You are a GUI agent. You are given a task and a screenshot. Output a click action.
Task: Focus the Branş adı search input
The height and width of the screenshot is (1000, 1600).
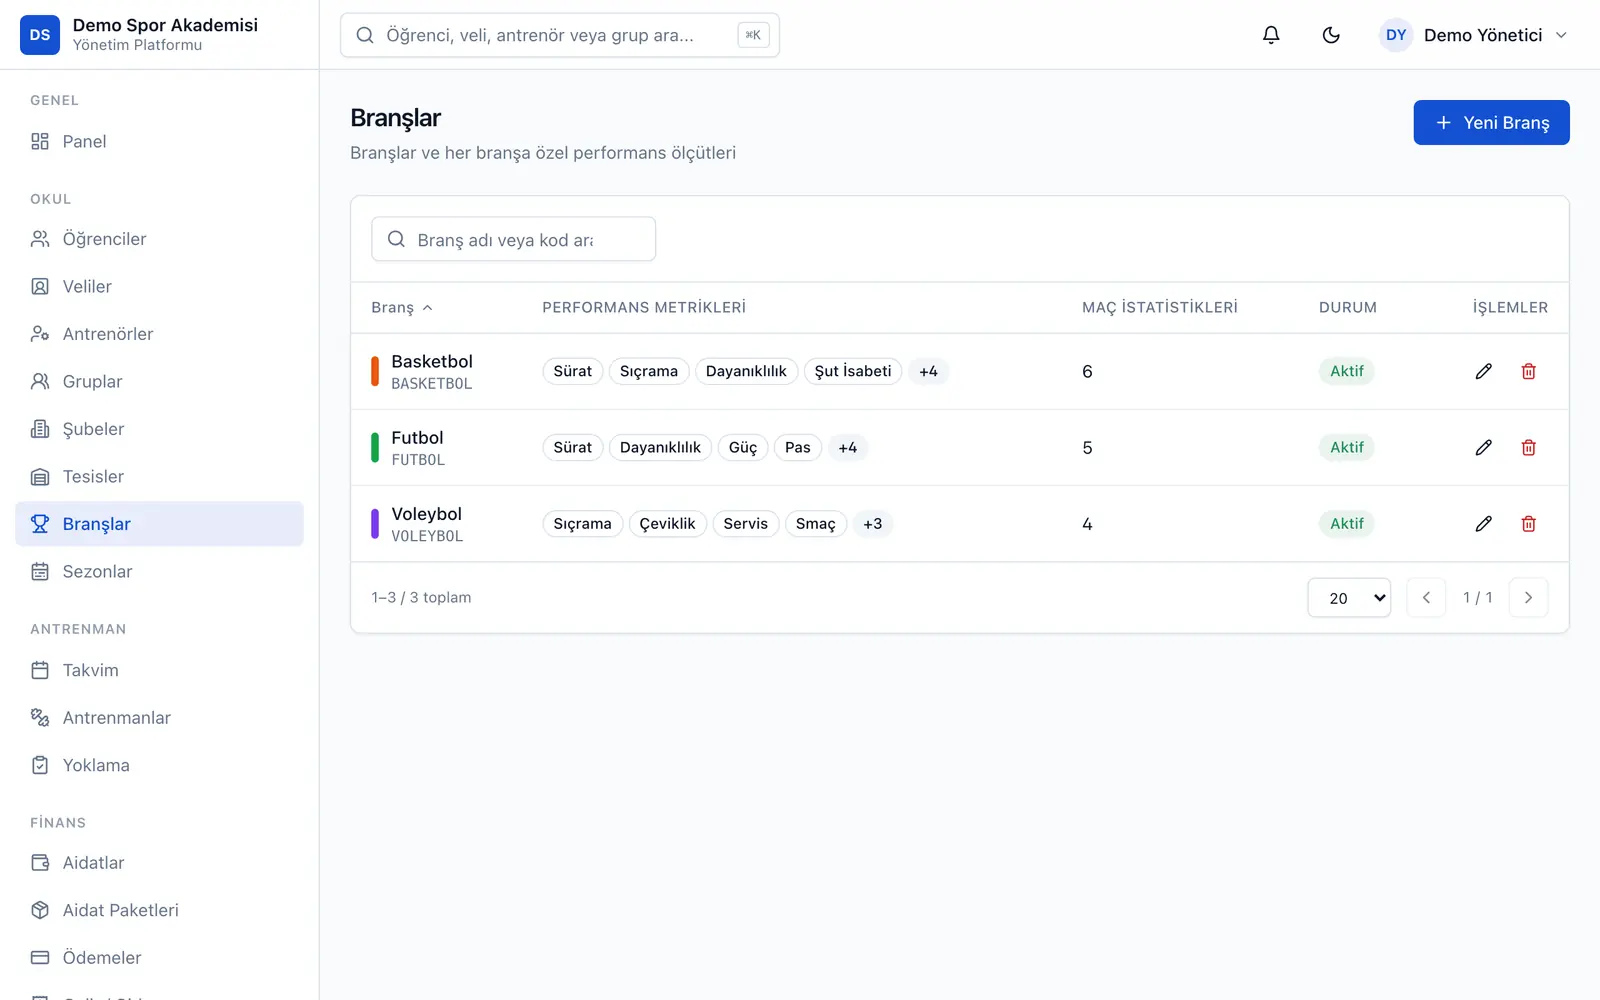point(513,239)
